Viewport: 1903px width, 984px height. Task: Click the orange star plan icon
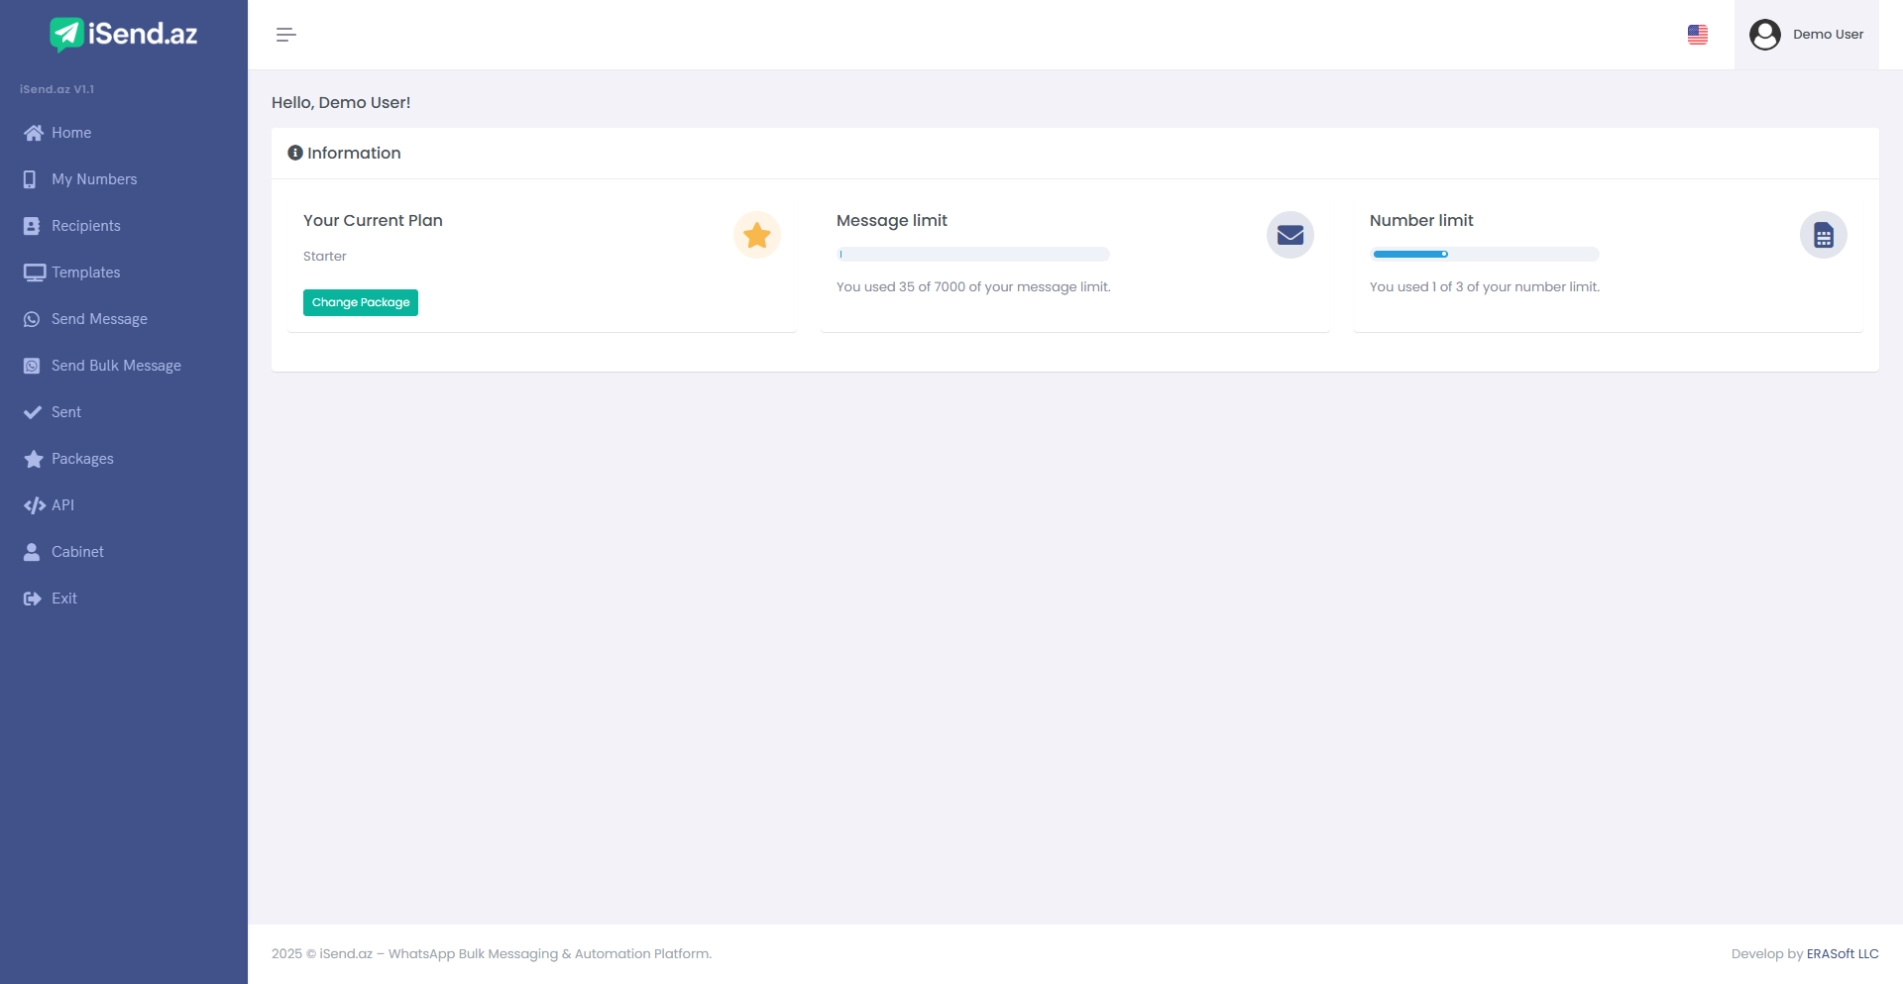[x=757, y=235]
